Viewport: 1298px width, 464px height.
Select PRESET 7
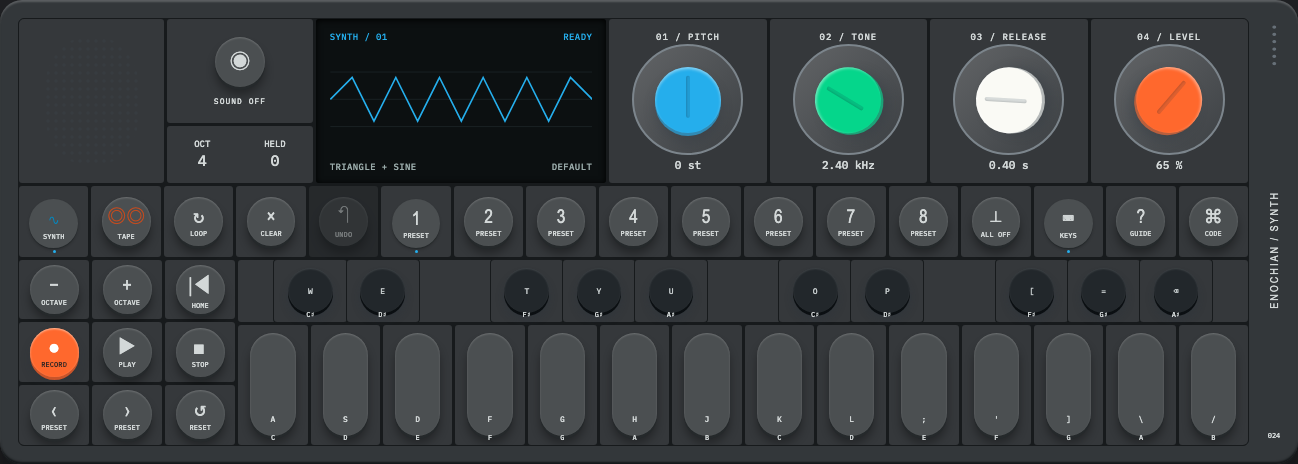pos(851,222)
